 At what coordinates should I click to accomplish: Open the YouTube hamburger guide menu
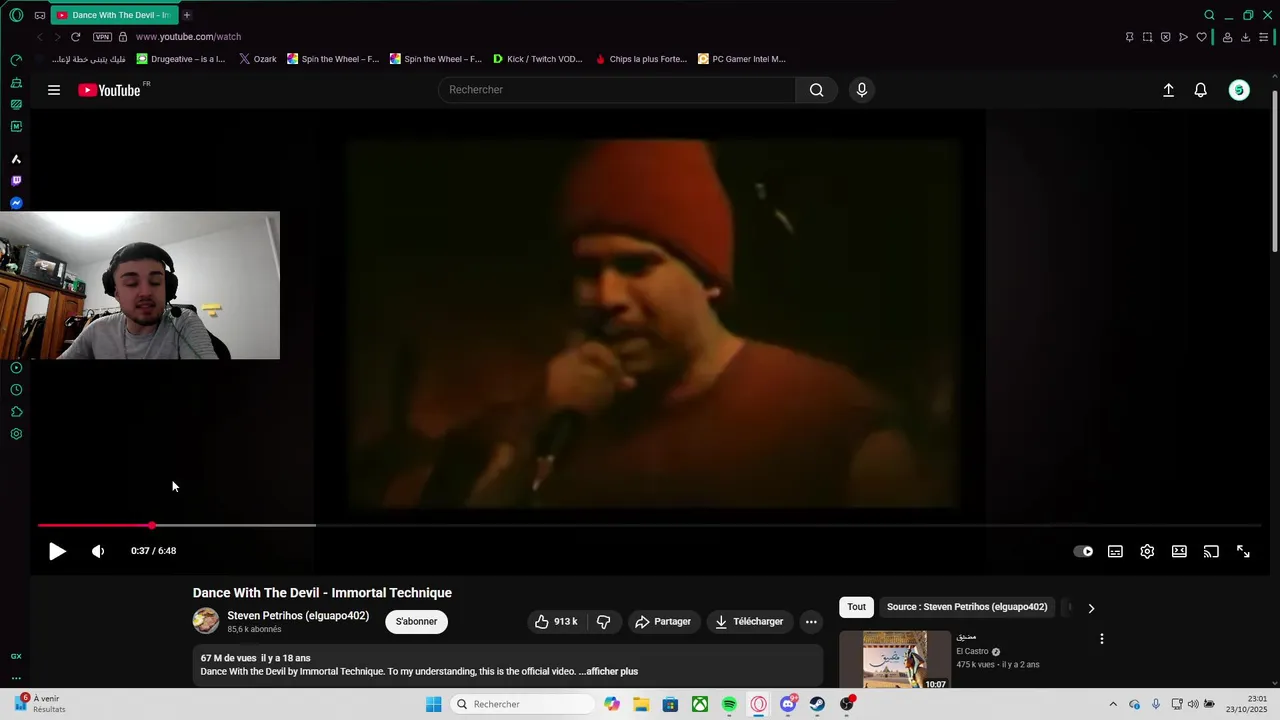[x=54, y=90]
